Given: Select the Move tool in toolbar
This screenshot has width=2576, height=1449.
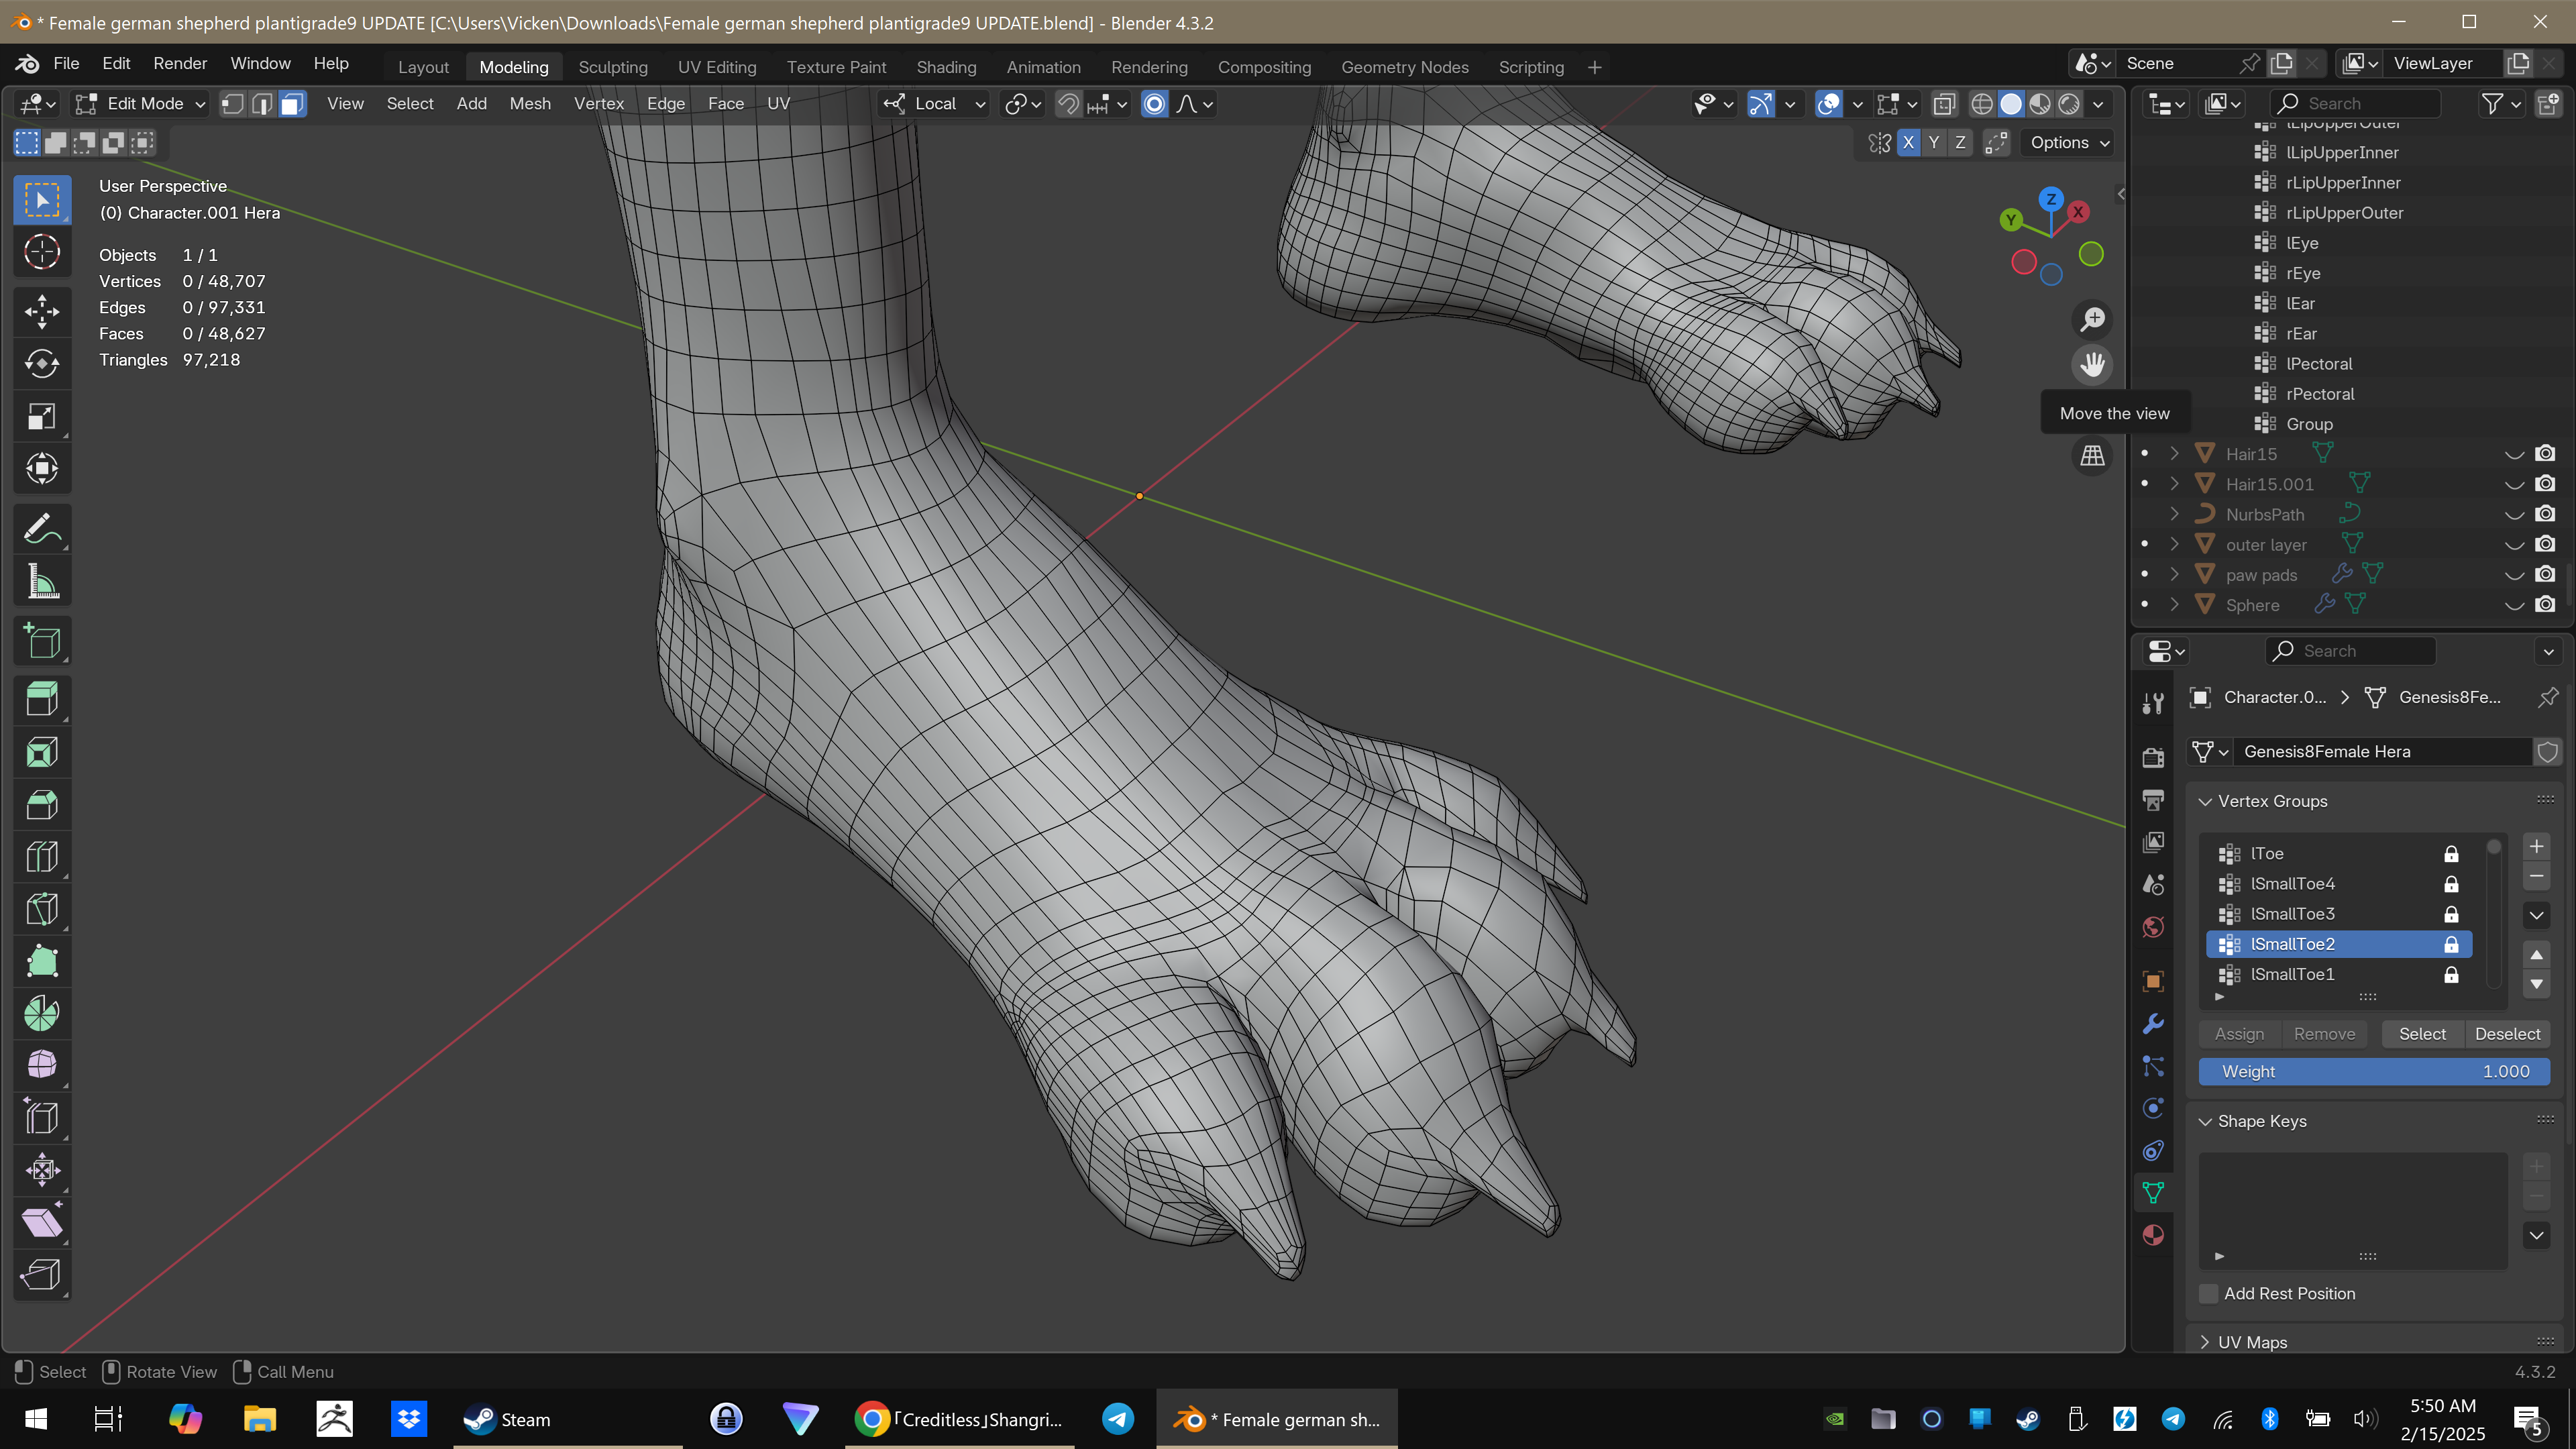Looking at the screenshot, I should point(41,312).
